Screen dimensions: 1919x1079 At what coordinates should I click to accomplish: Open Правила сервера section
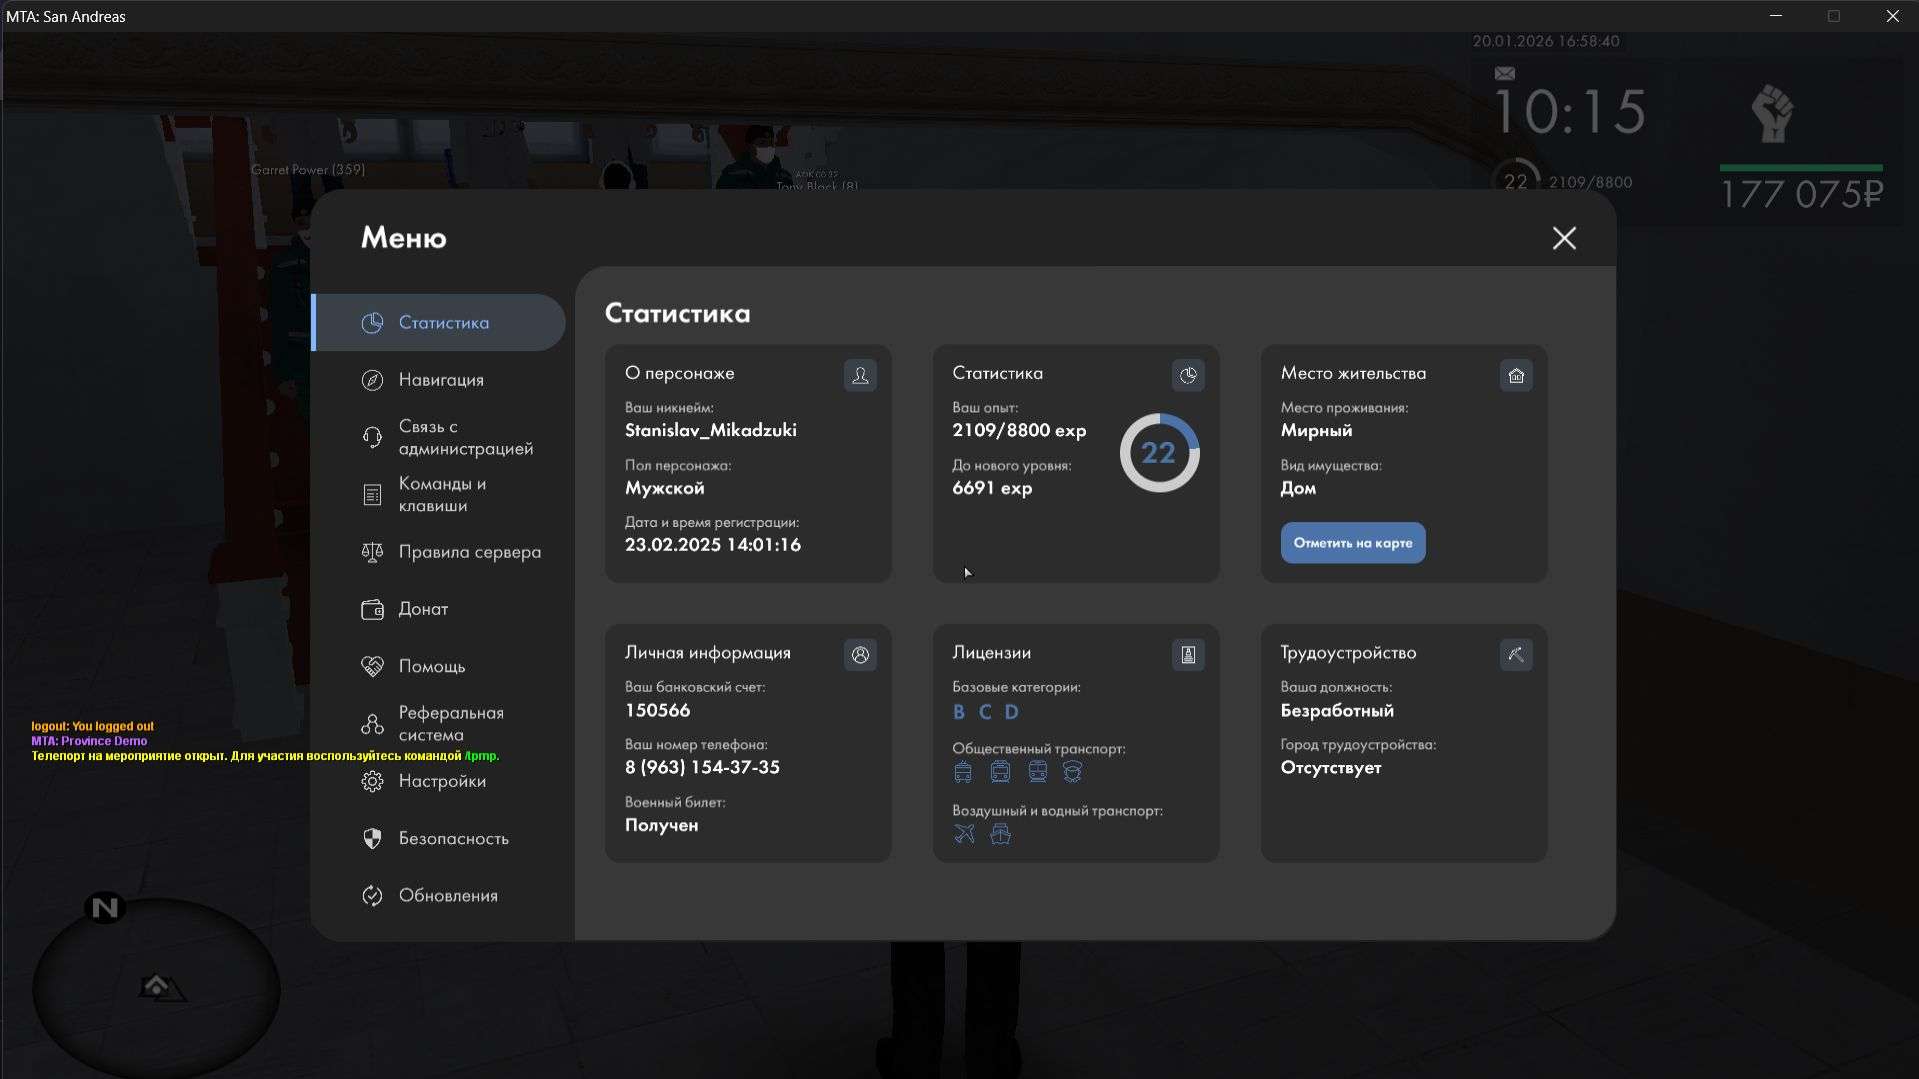pos(469,552)
